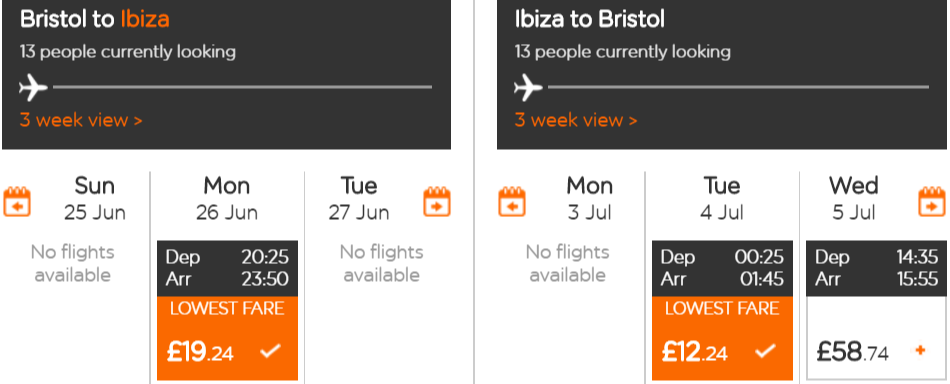The width and height of the screenshot is (950, 384).
Task: Click airplane icon in Bristol to Ibiza header
Action: pyautogui.click(x=33, y=88)
